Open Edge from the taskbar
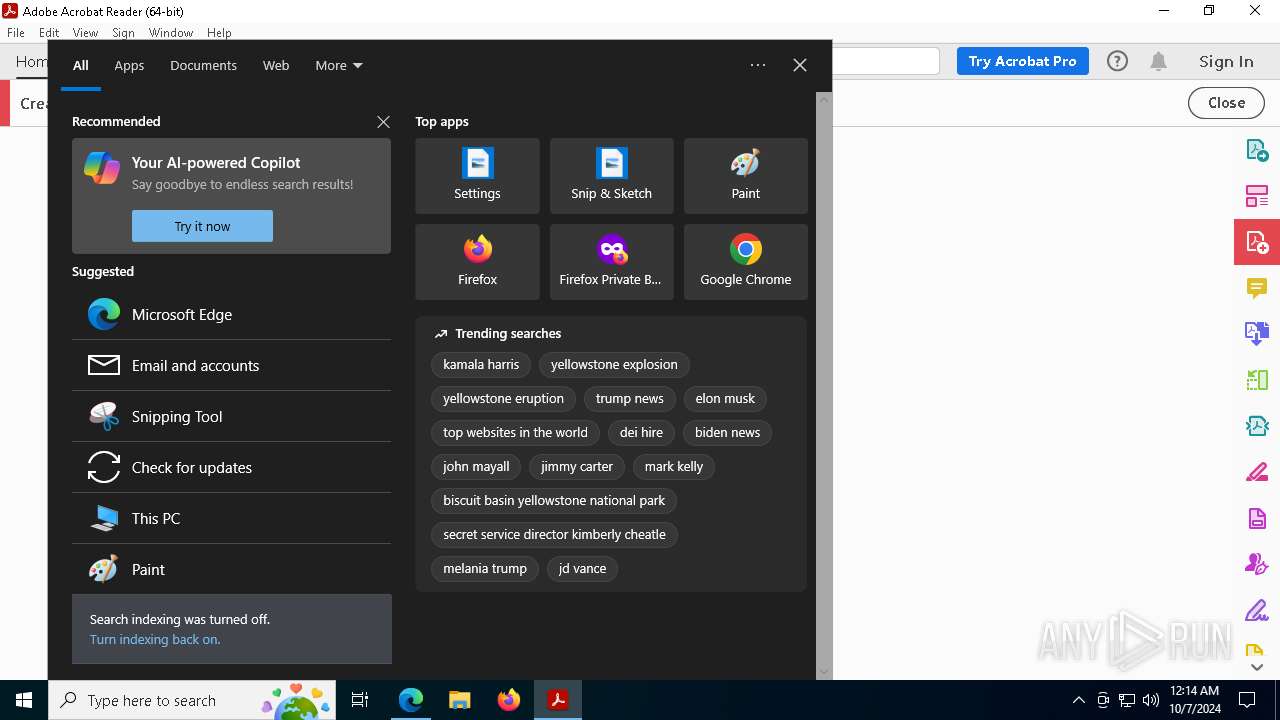 411,700
